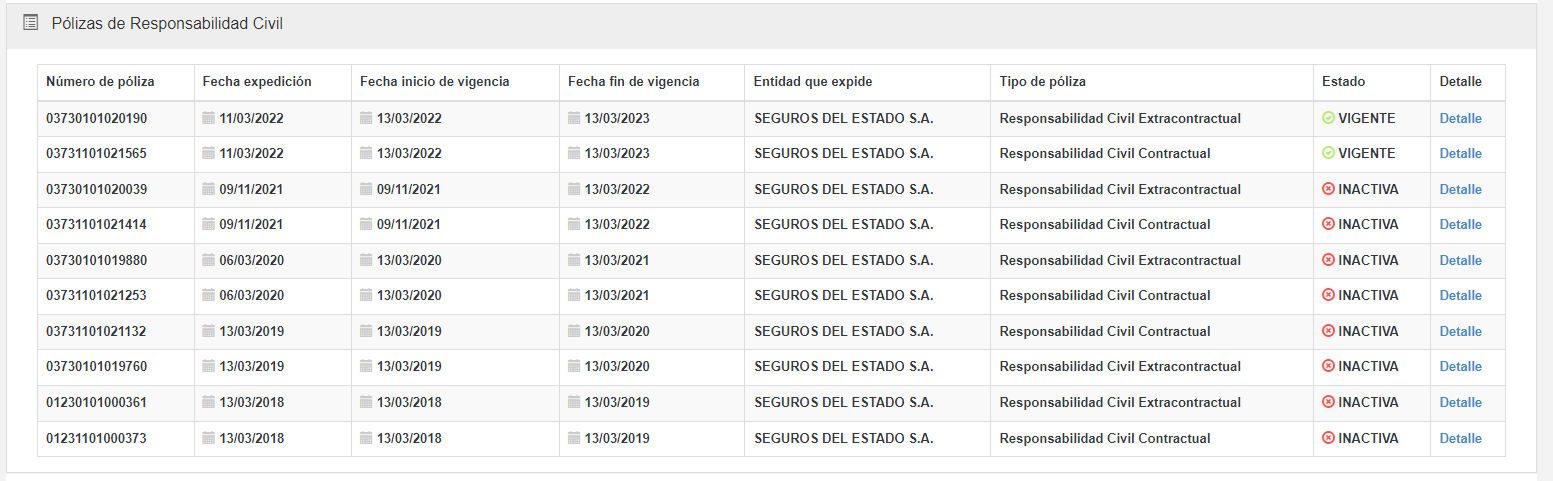Open Detalle for policy 03731101021565
Screen dimensions: 1553x481
coord(1460,154)
